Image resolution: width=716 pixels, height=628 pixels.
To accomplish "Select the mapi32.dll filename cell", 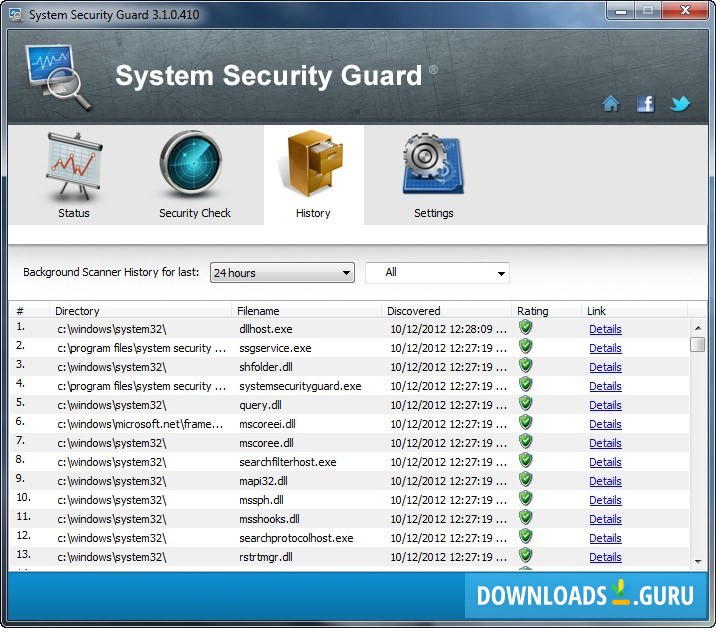I will (x=263, y=481).
